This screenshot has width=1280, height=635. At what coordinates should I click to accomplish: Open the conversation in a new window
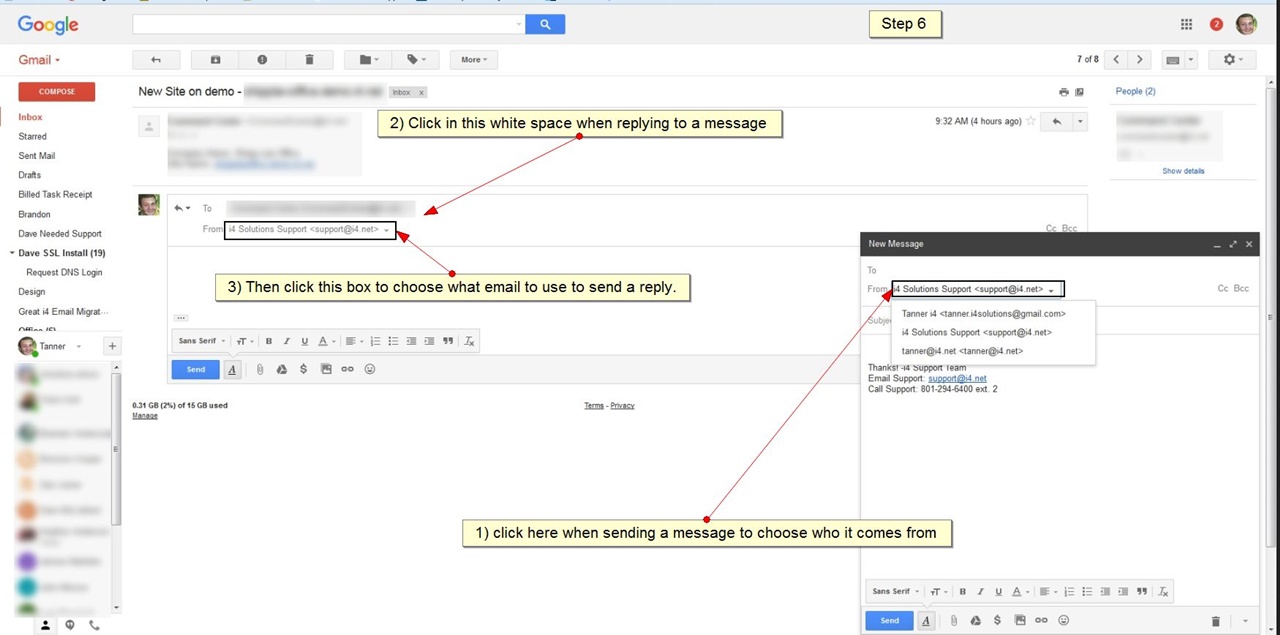[x=1079, y=92]
